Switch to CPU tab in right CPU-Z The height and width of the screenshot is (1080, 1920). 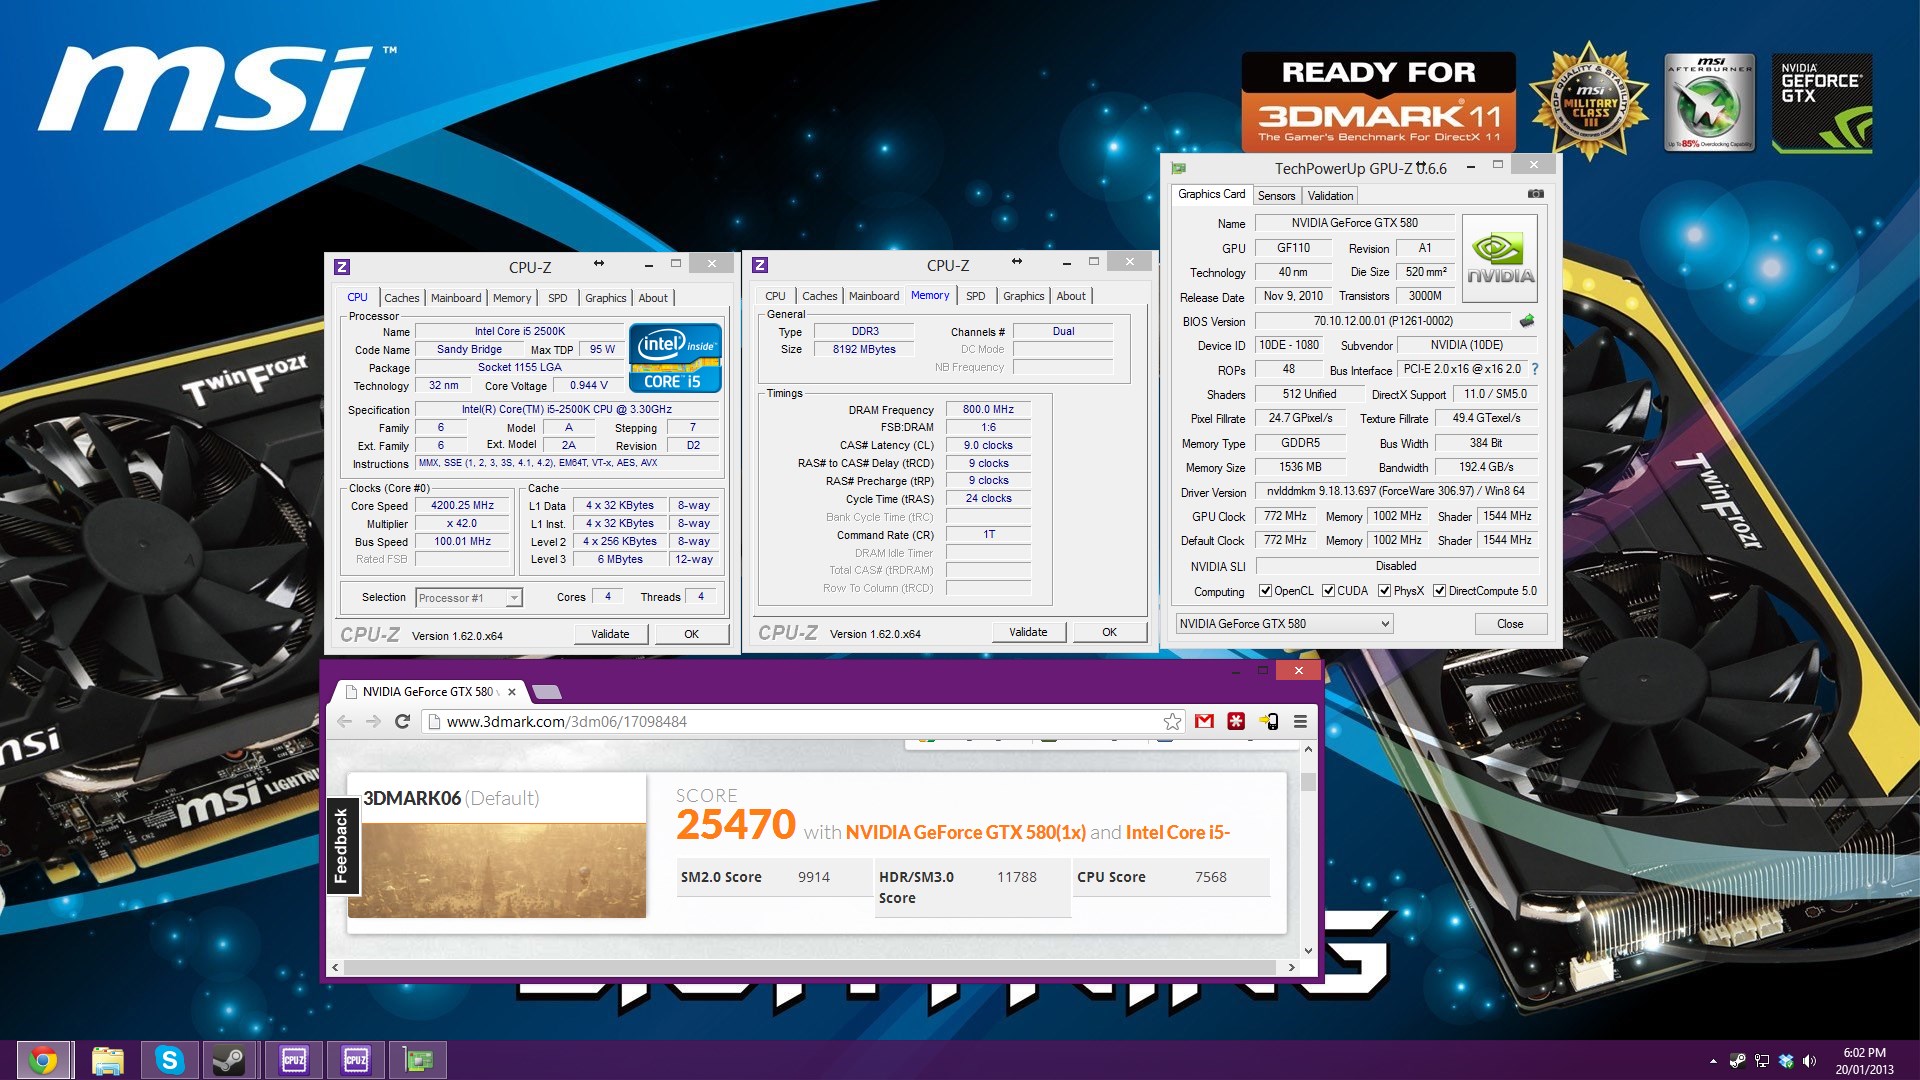click(775, 296)
